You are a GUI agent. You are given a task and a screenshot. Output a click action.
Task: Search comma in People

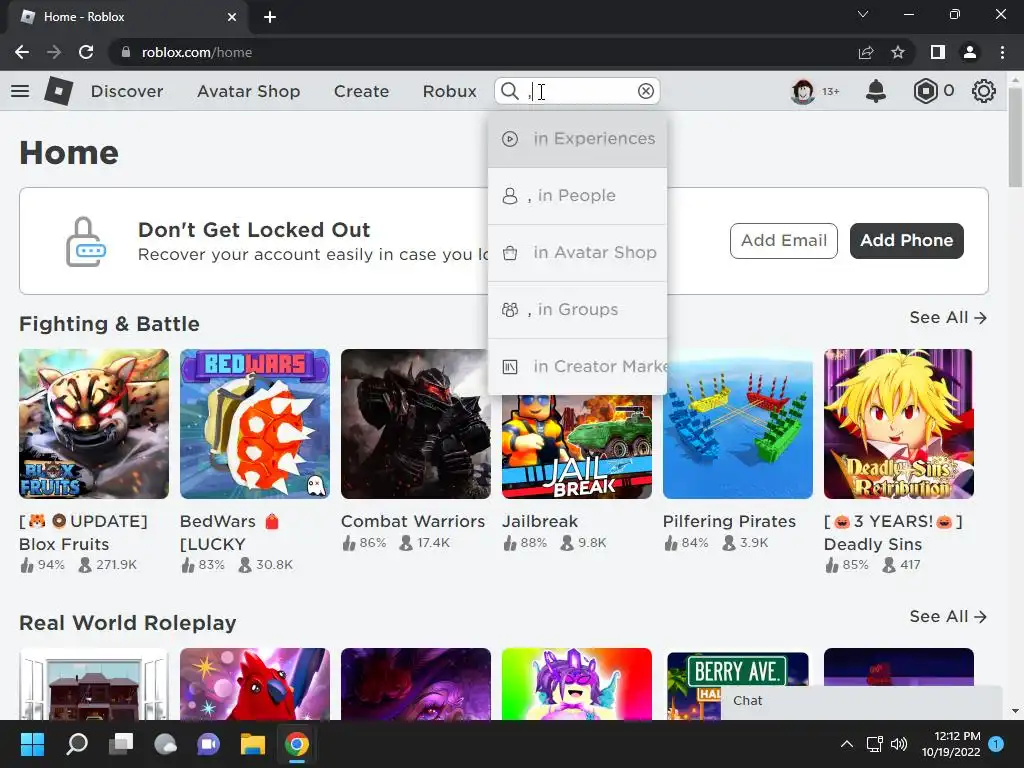click(577, 196)
